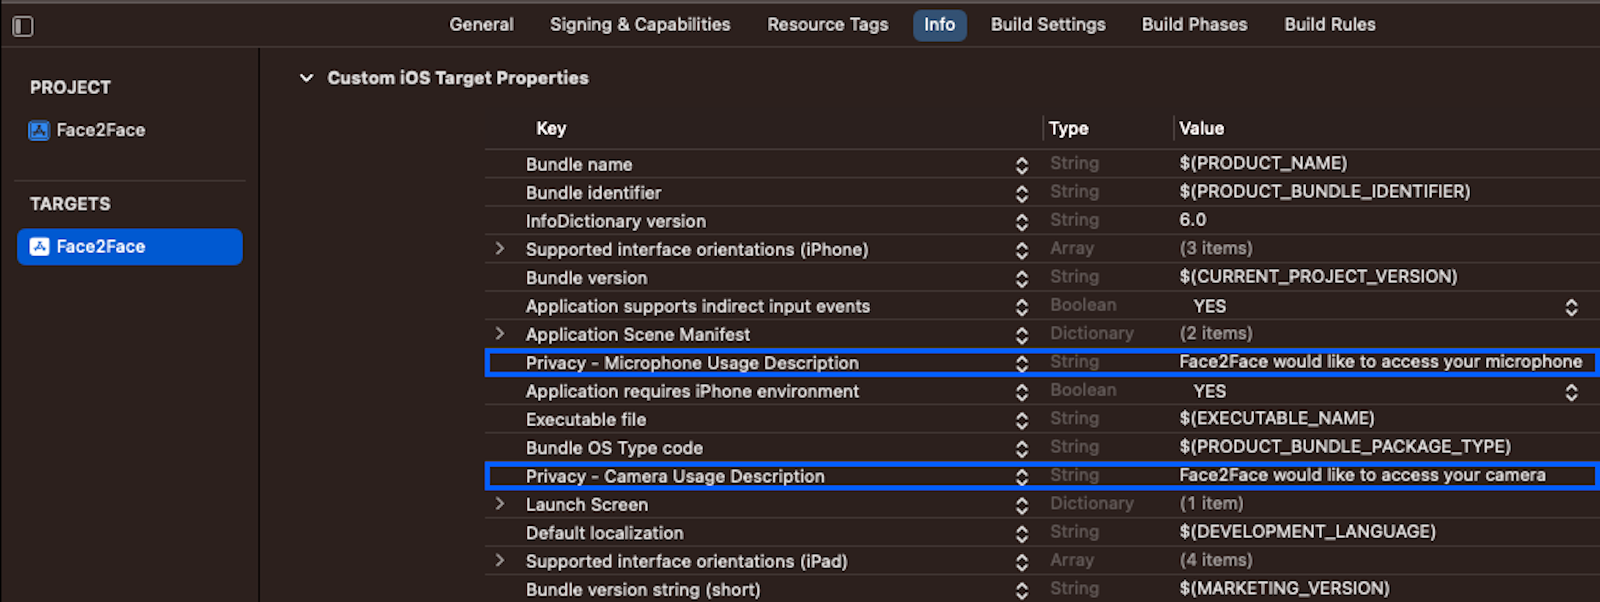Click the key stepper for Camera Usage Description
Screen dimensions: 1600x602
pyautogui.click(x=1021, y=477)
